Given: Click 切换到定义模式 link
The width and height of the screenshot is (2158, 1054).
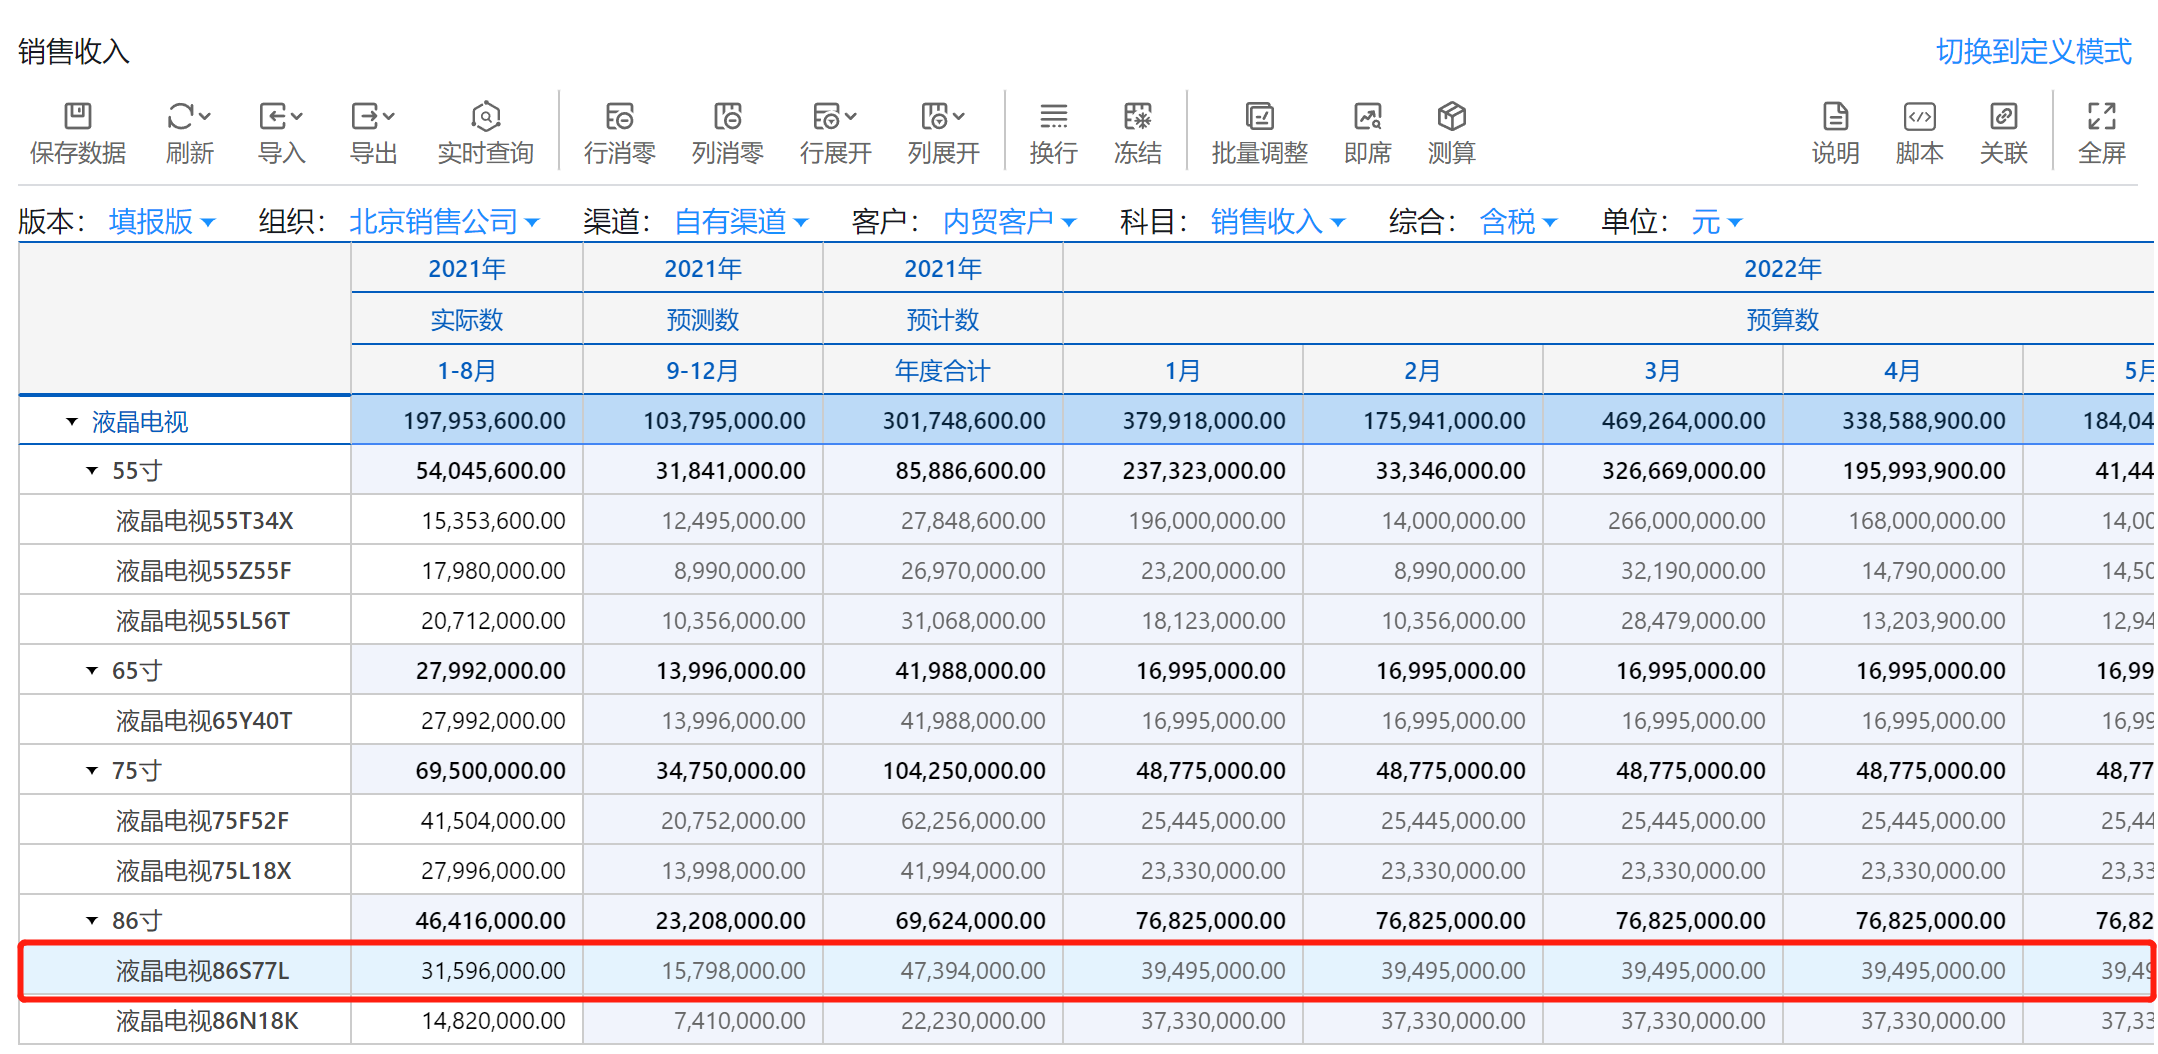Looking at the screenshot, I should (2033, 51).
